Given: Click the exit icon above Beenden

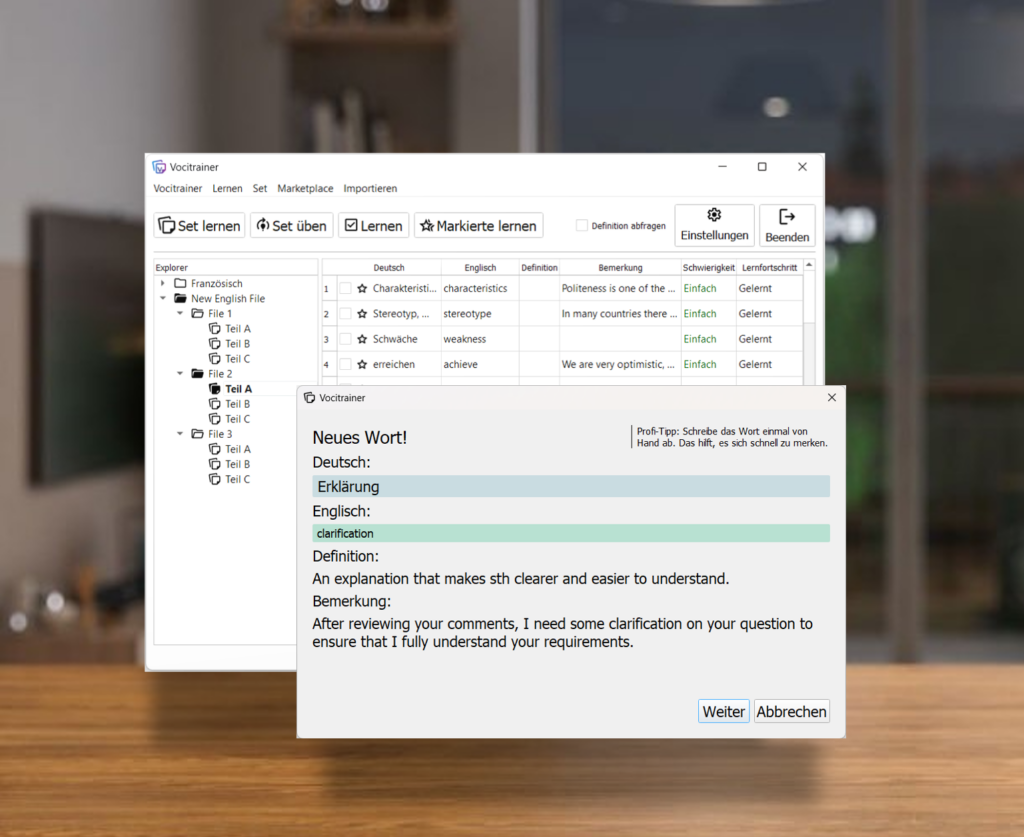Looking at the screenshot, I should pos(787,217).
